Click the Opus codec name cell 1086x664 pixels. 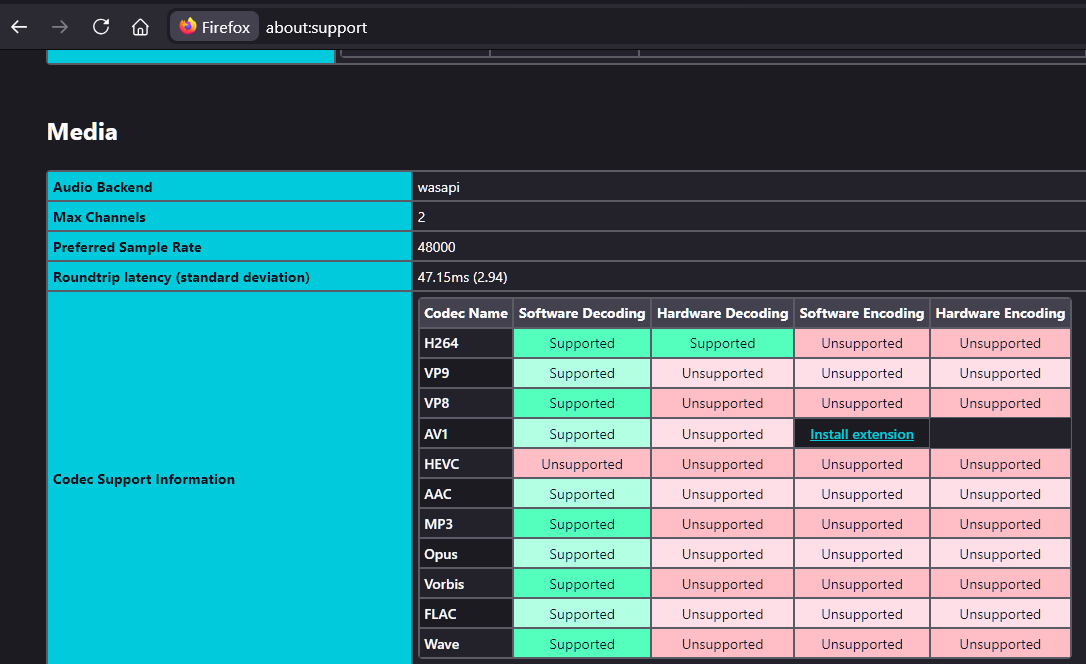(441, 554)
